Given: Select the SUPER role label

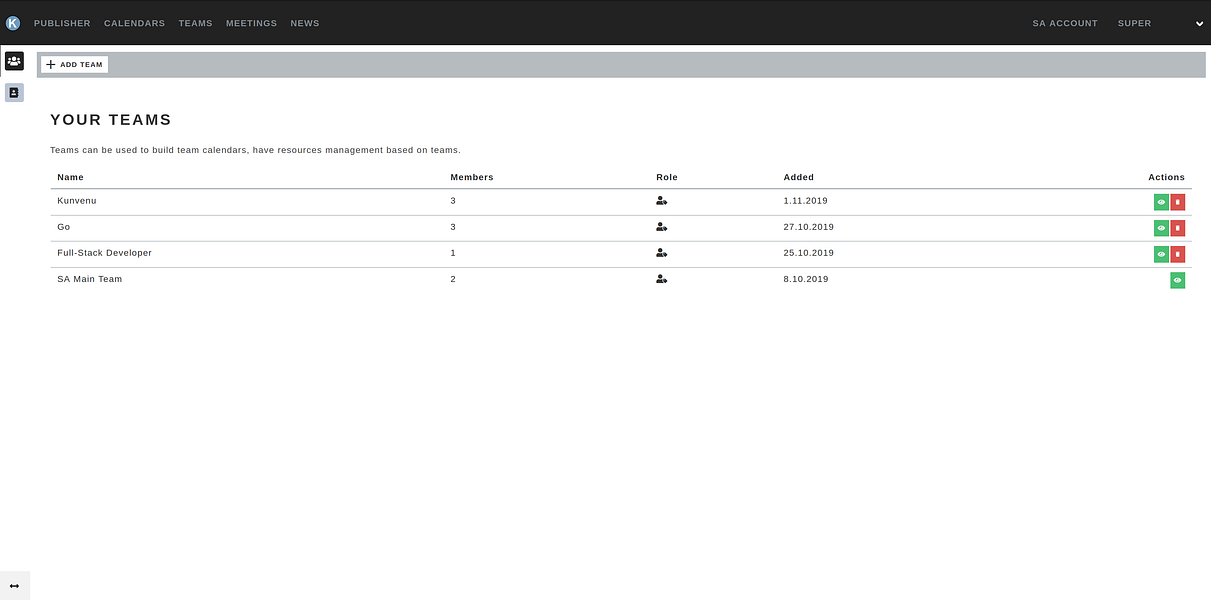Looking at the screenshot, I should pos(1135,23).
